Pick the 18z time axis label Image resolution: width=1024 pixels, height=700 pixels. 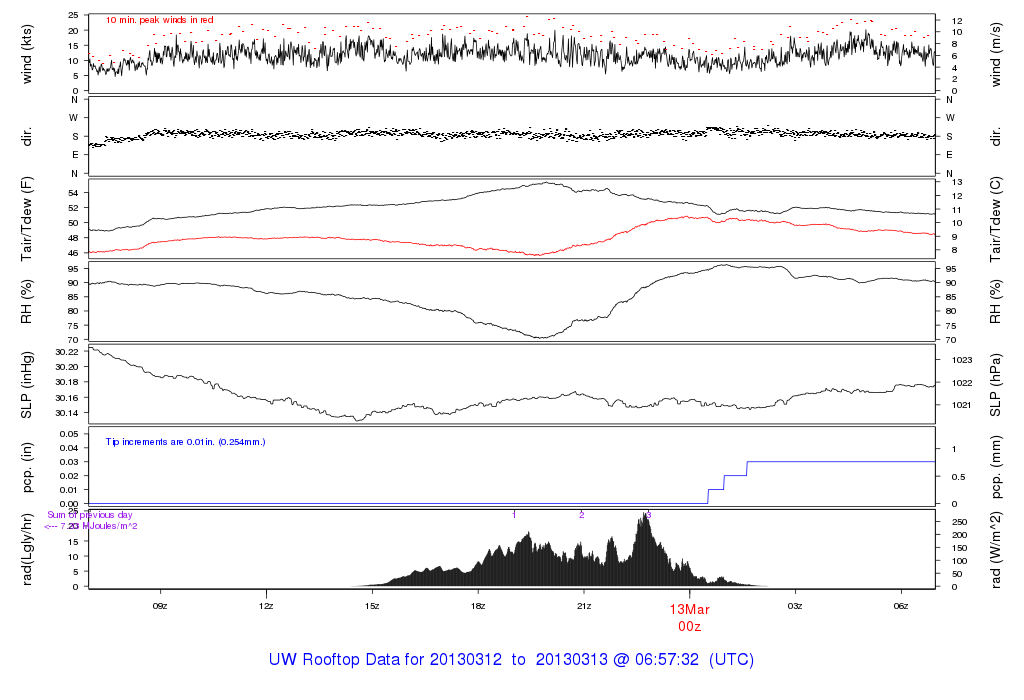click(x=478, y=606)
